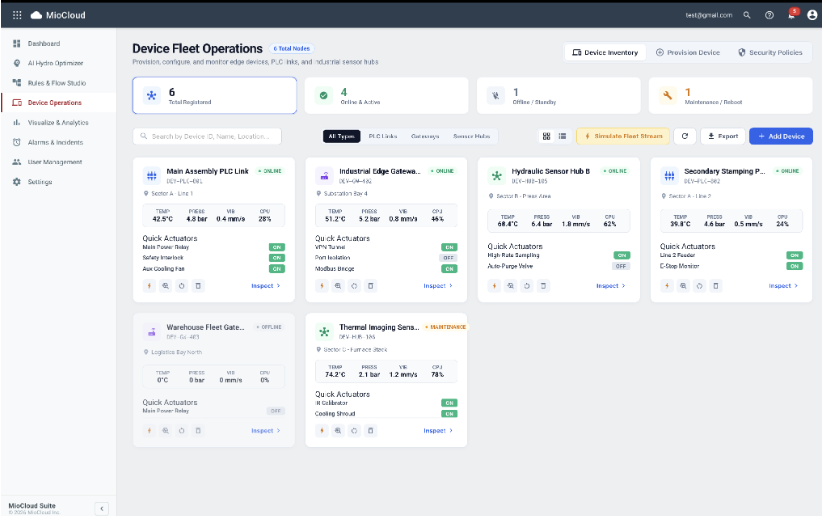Toggle the VPN Tunnel actuator

[x=449, y=247]
